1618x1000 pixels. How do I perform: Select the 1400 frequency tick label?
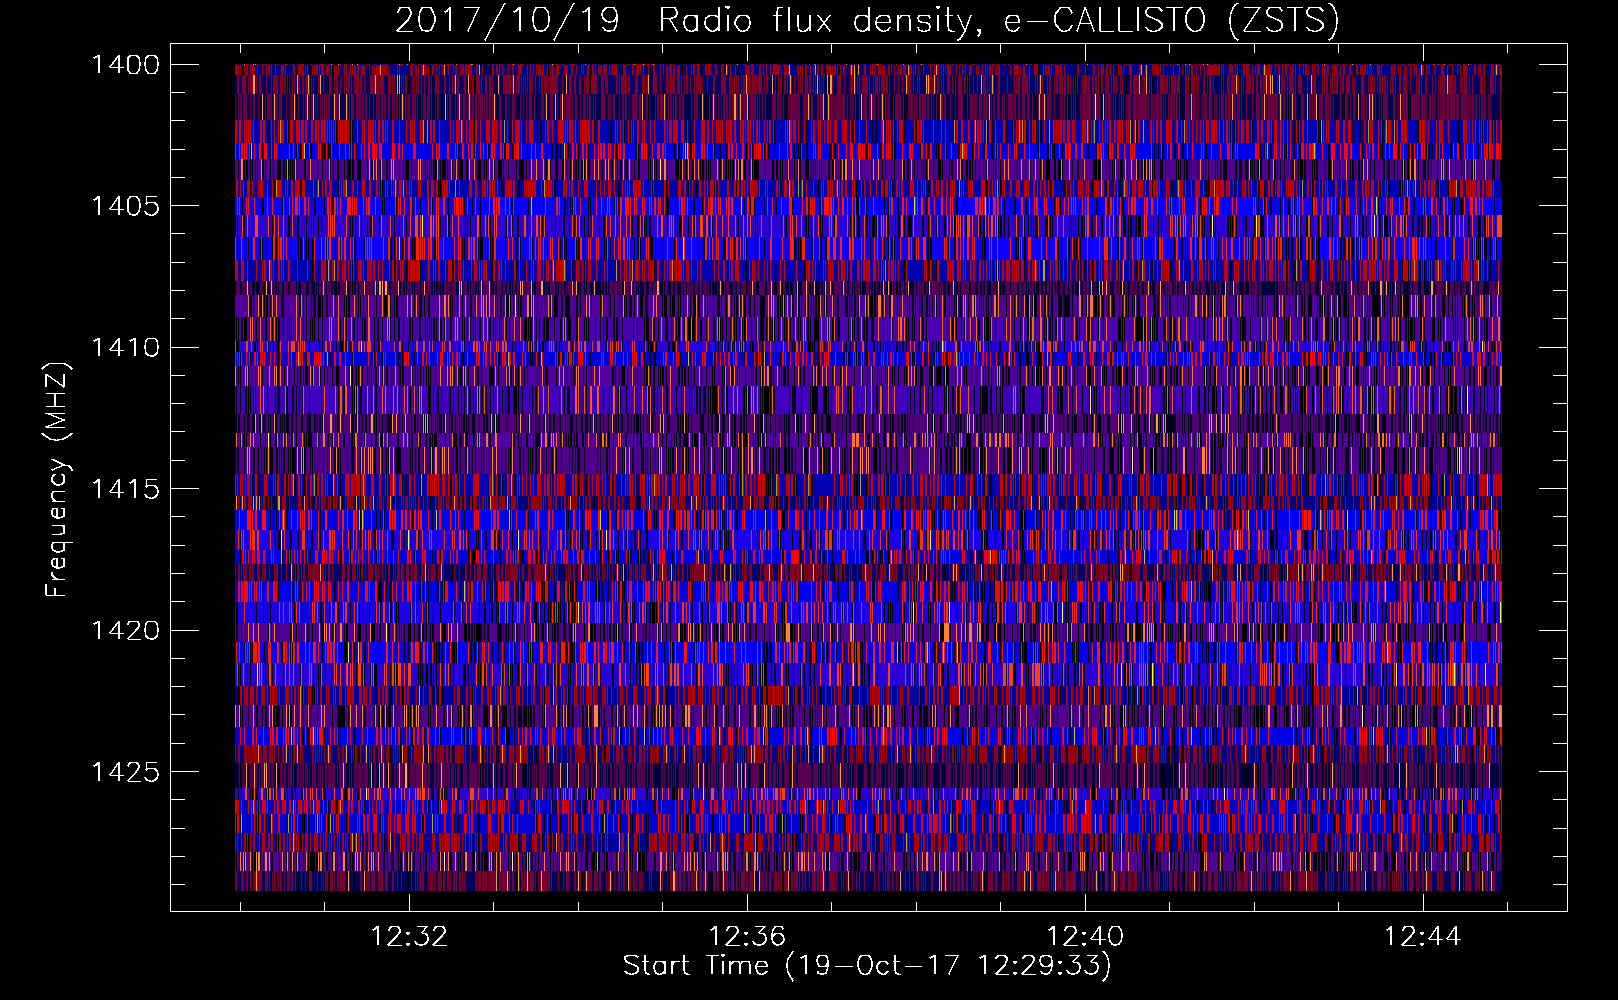point(125,65)
